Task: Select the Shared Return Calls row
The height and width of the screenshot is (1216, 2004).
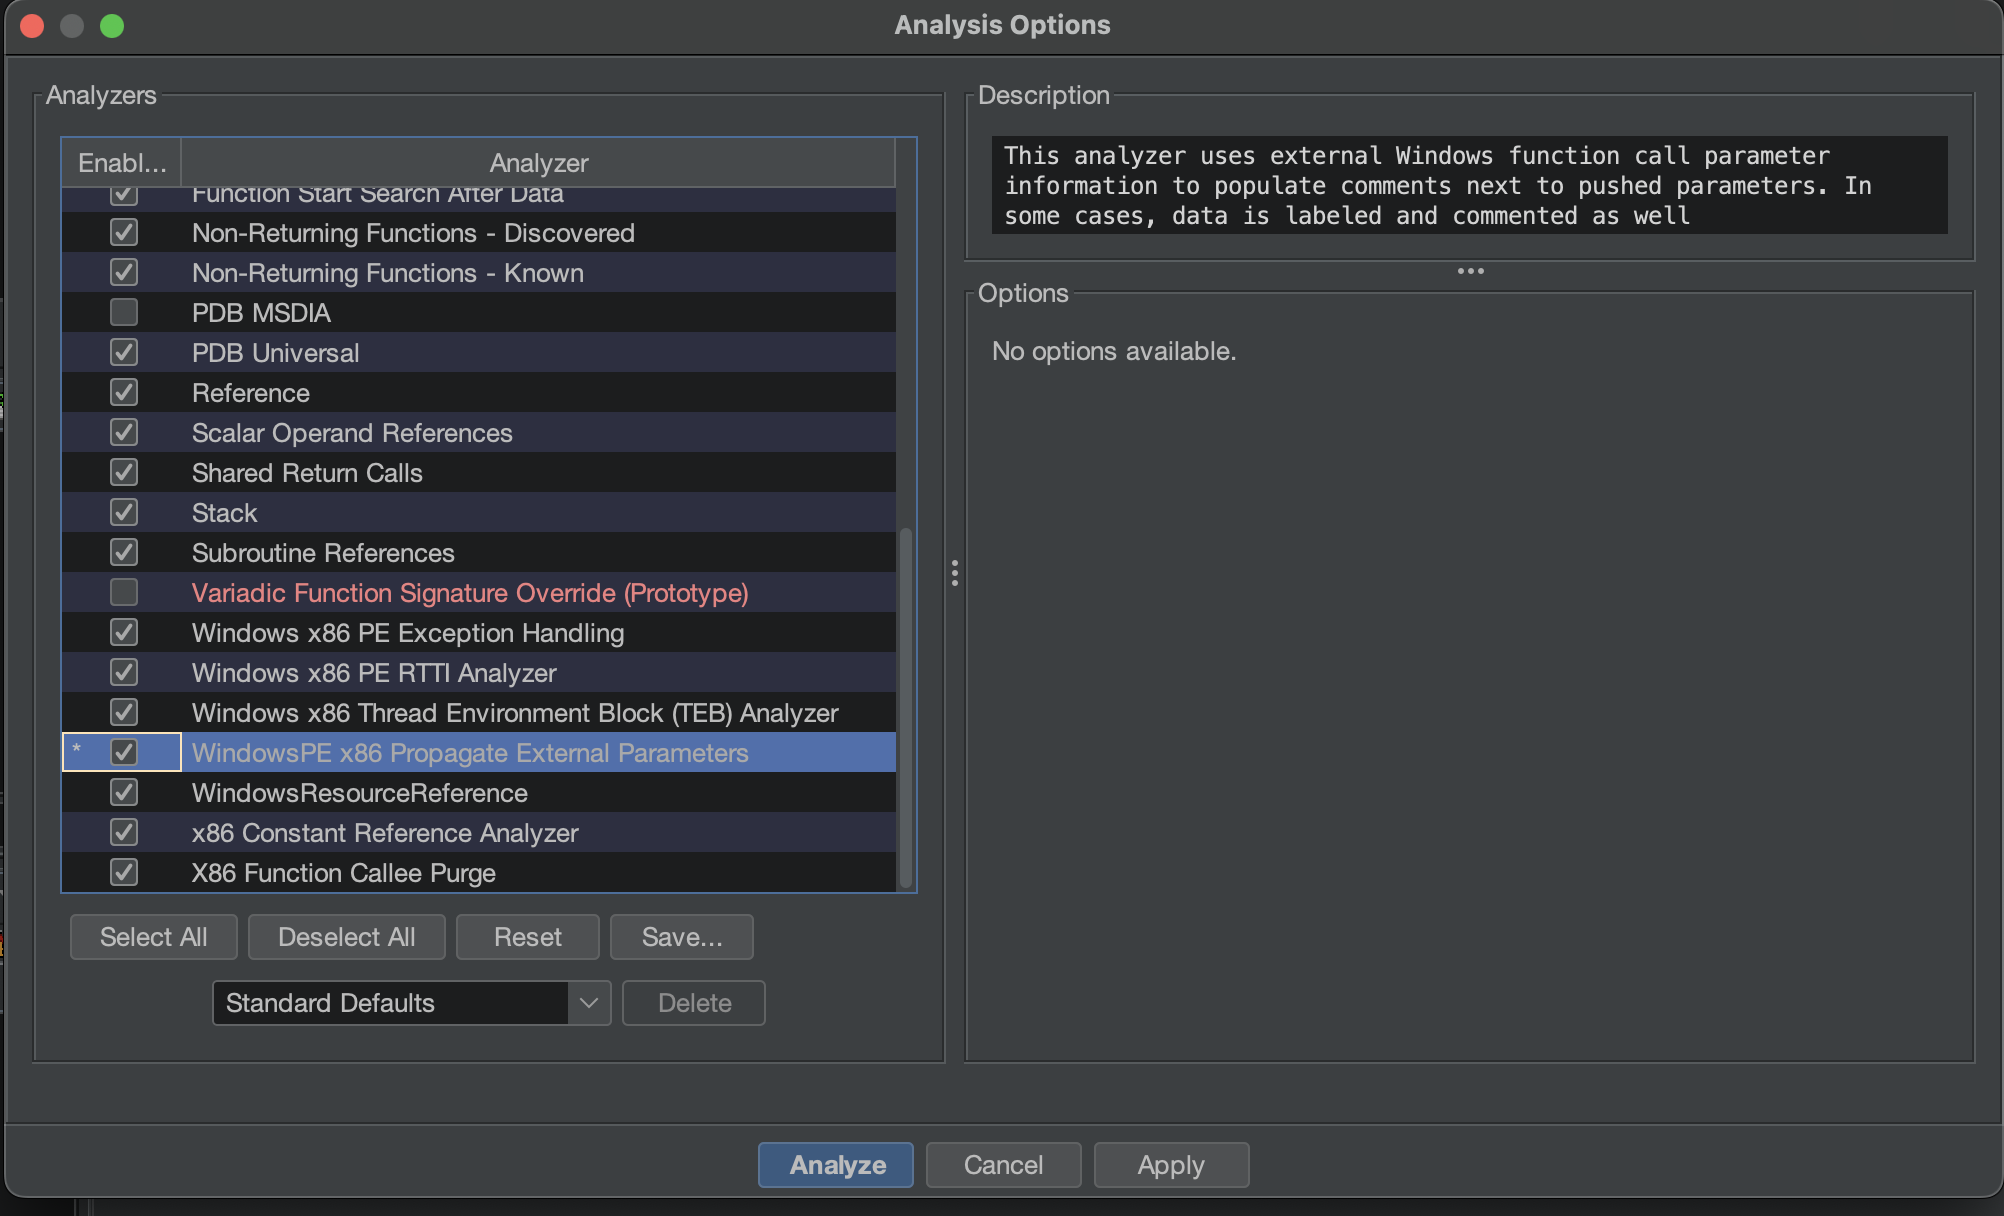Action: coord(479,473)
